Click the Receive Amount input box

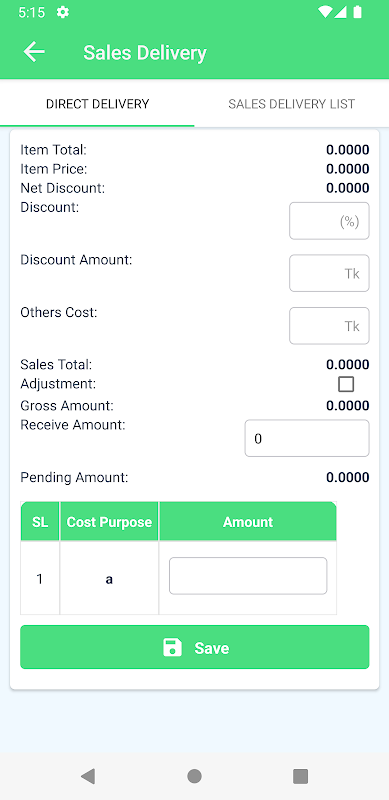[x=307, y=438]
